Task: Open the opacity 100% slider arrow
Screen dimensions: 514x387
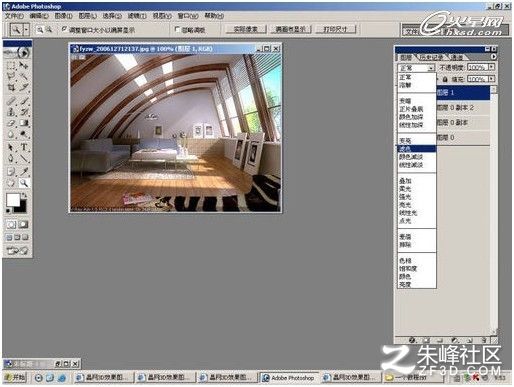Action: pyautogui.click(x=492, y=67)
